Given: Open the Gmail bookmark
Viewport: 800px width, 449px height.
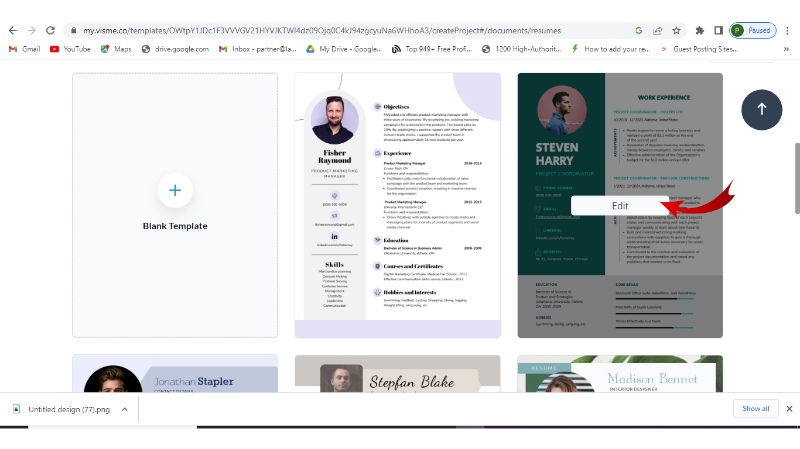Looking at the screenshot, I should tap(24, 48).
